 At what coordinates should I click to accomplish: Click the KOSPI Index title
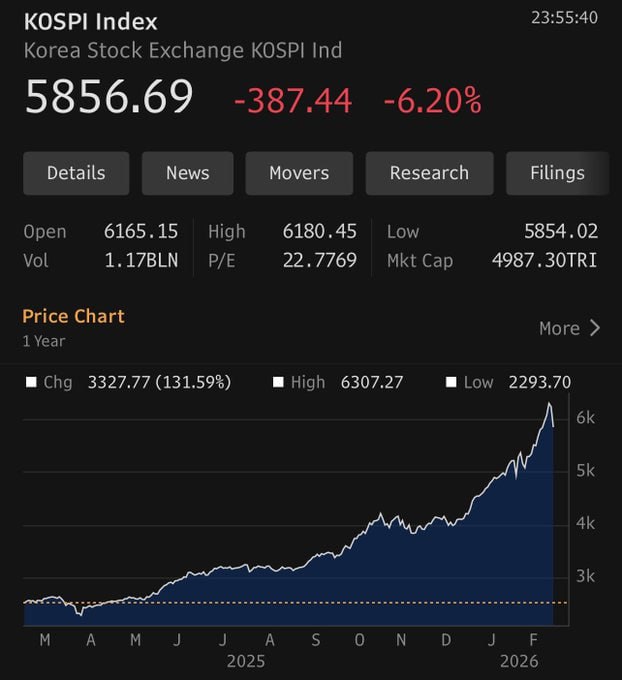pyautogui.click(x=91, y=22)
